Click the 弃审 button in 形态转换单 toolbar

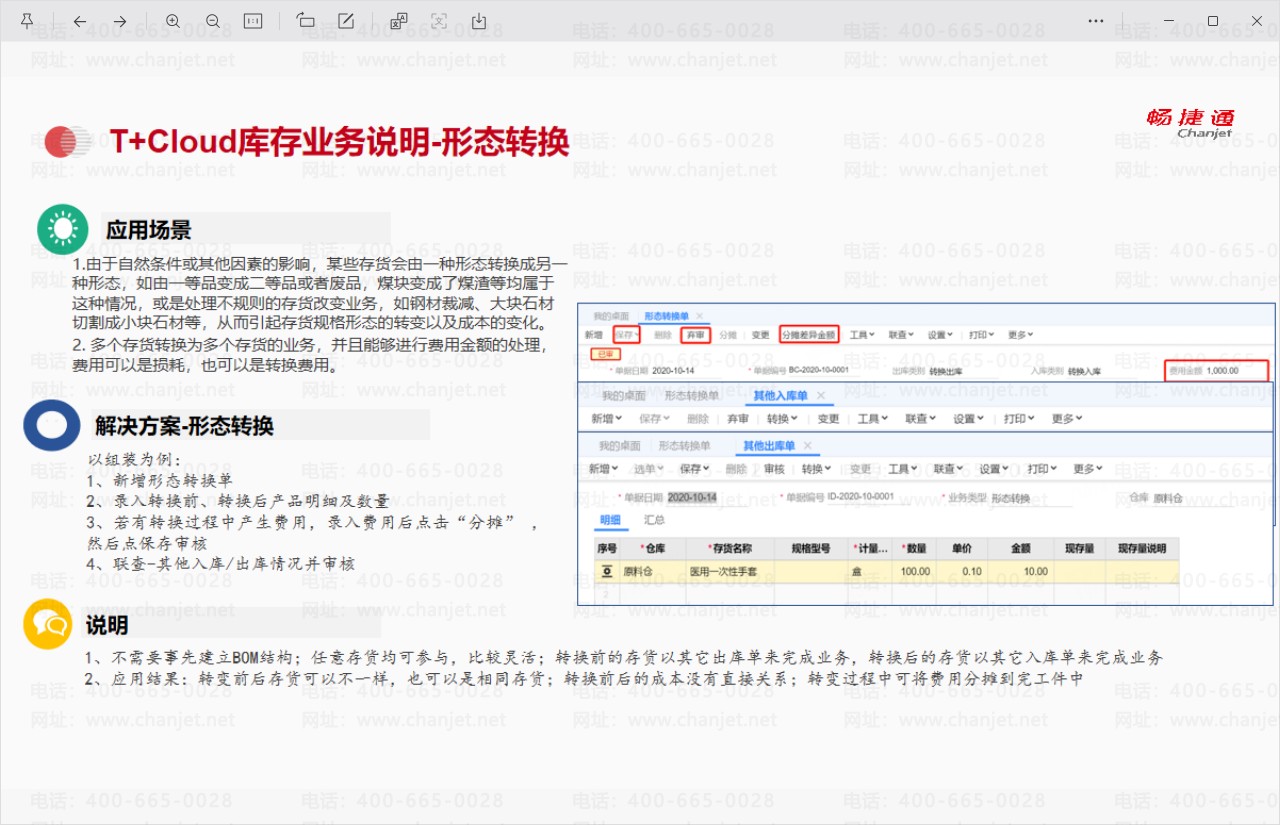tap(695, 335)
